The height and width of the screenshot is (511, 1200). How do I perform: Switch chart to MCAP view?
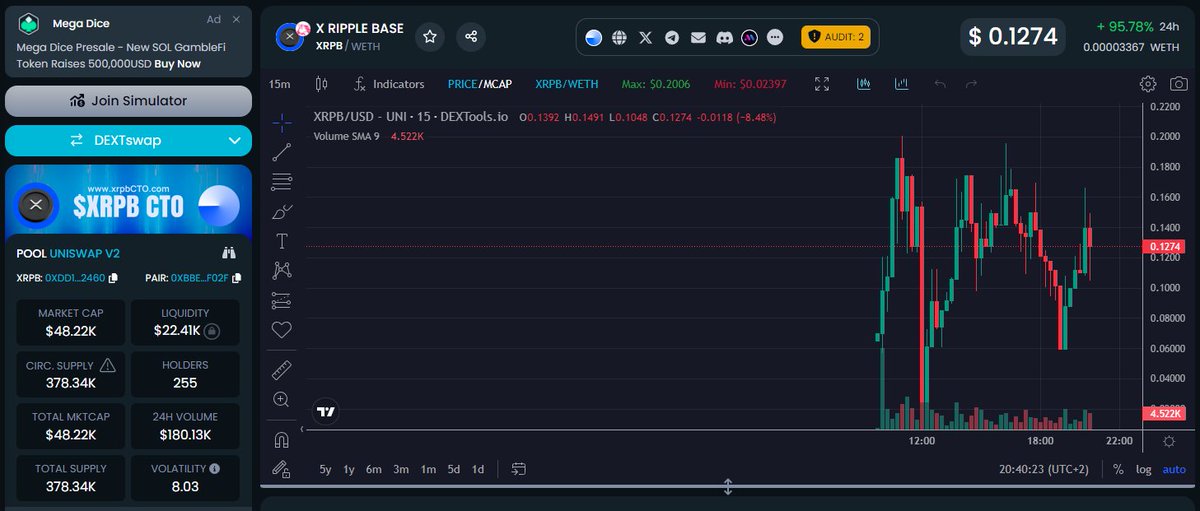tap(498, 84)
